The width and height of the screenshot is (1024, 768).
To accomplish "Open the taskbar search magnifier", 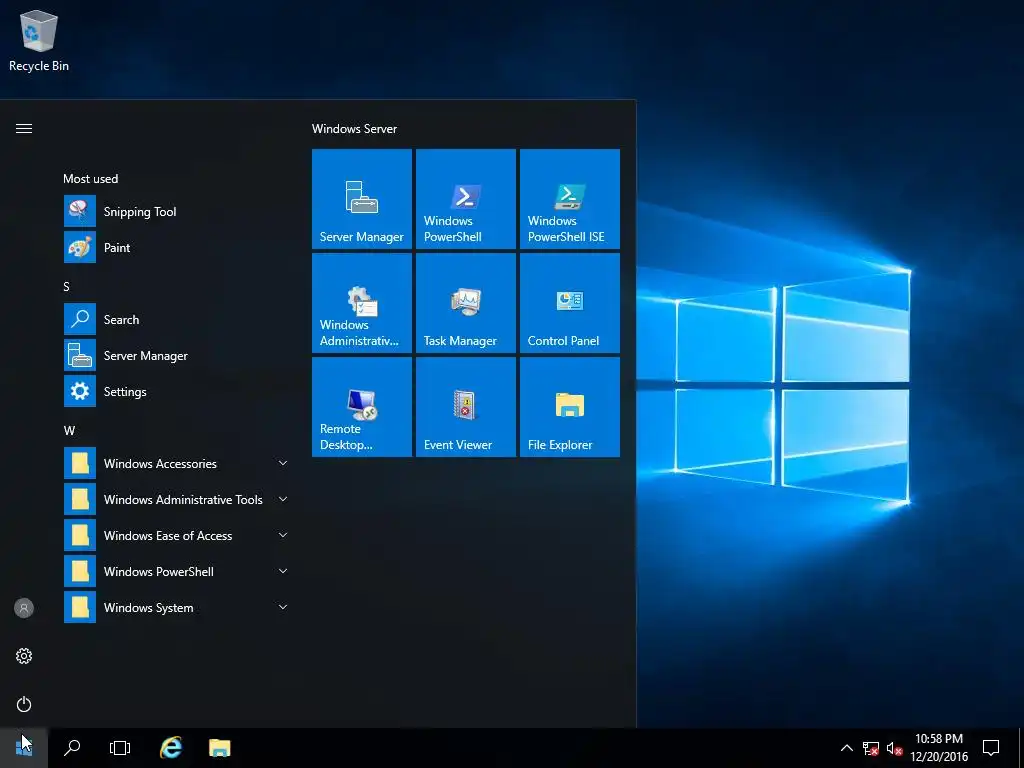I will (x=72, y=748).
